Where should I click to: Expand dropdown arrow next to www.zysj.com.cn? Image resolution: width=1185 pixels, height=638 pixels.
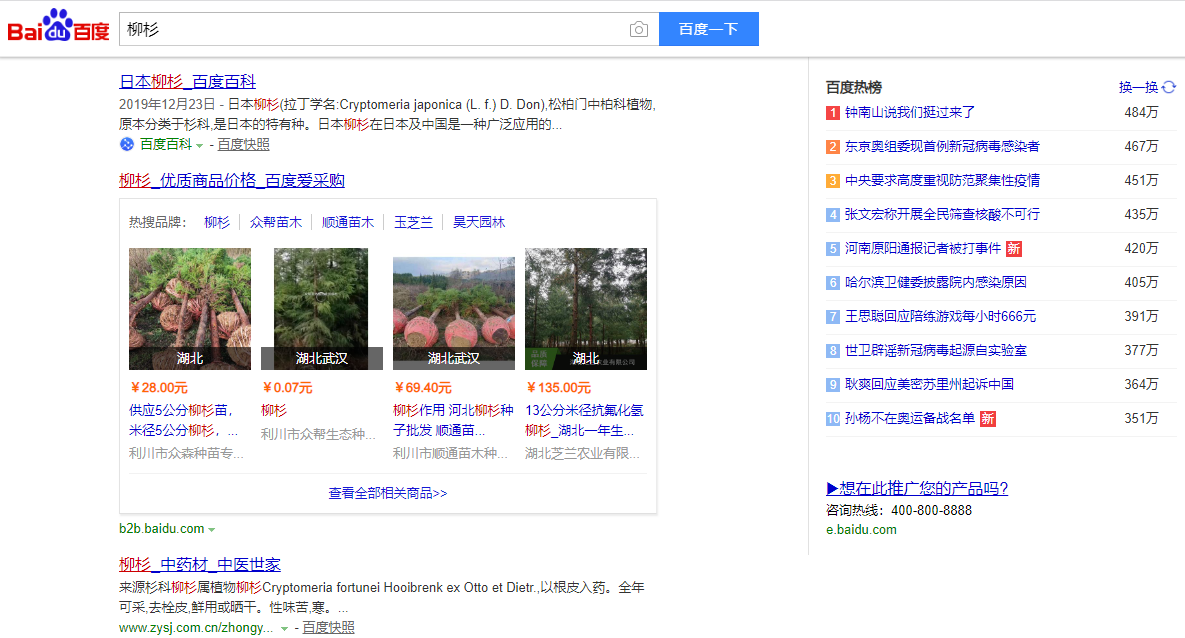click(x=284, y=629)
